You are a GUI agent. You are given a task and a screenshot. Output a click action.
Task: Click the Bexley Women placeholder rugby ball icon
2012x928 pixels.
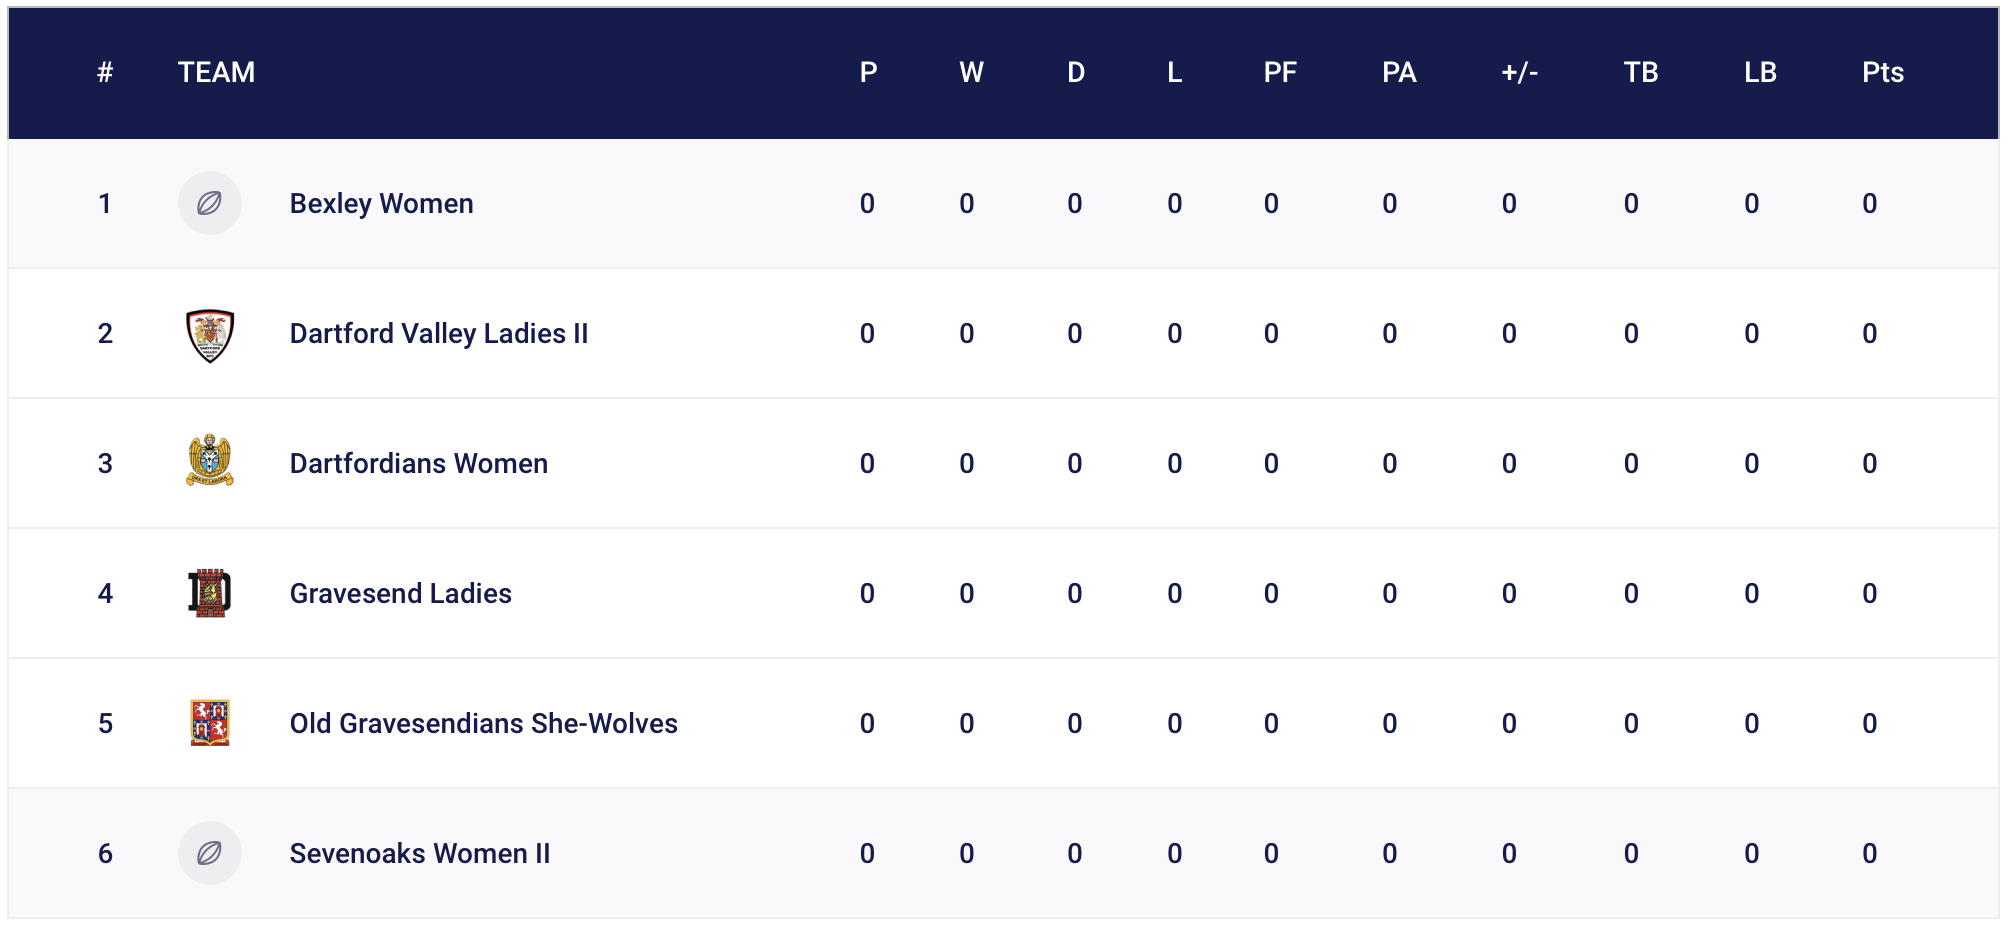210,203
